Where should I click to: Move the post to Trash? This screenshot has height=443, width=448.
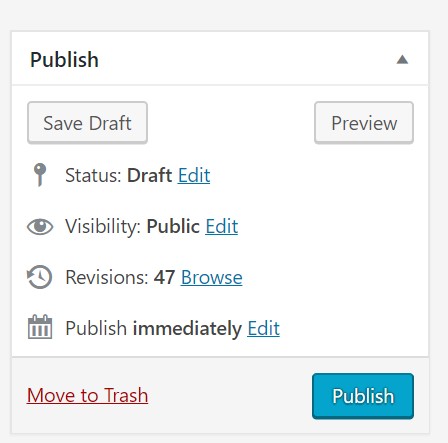click(x=87, y=395)
